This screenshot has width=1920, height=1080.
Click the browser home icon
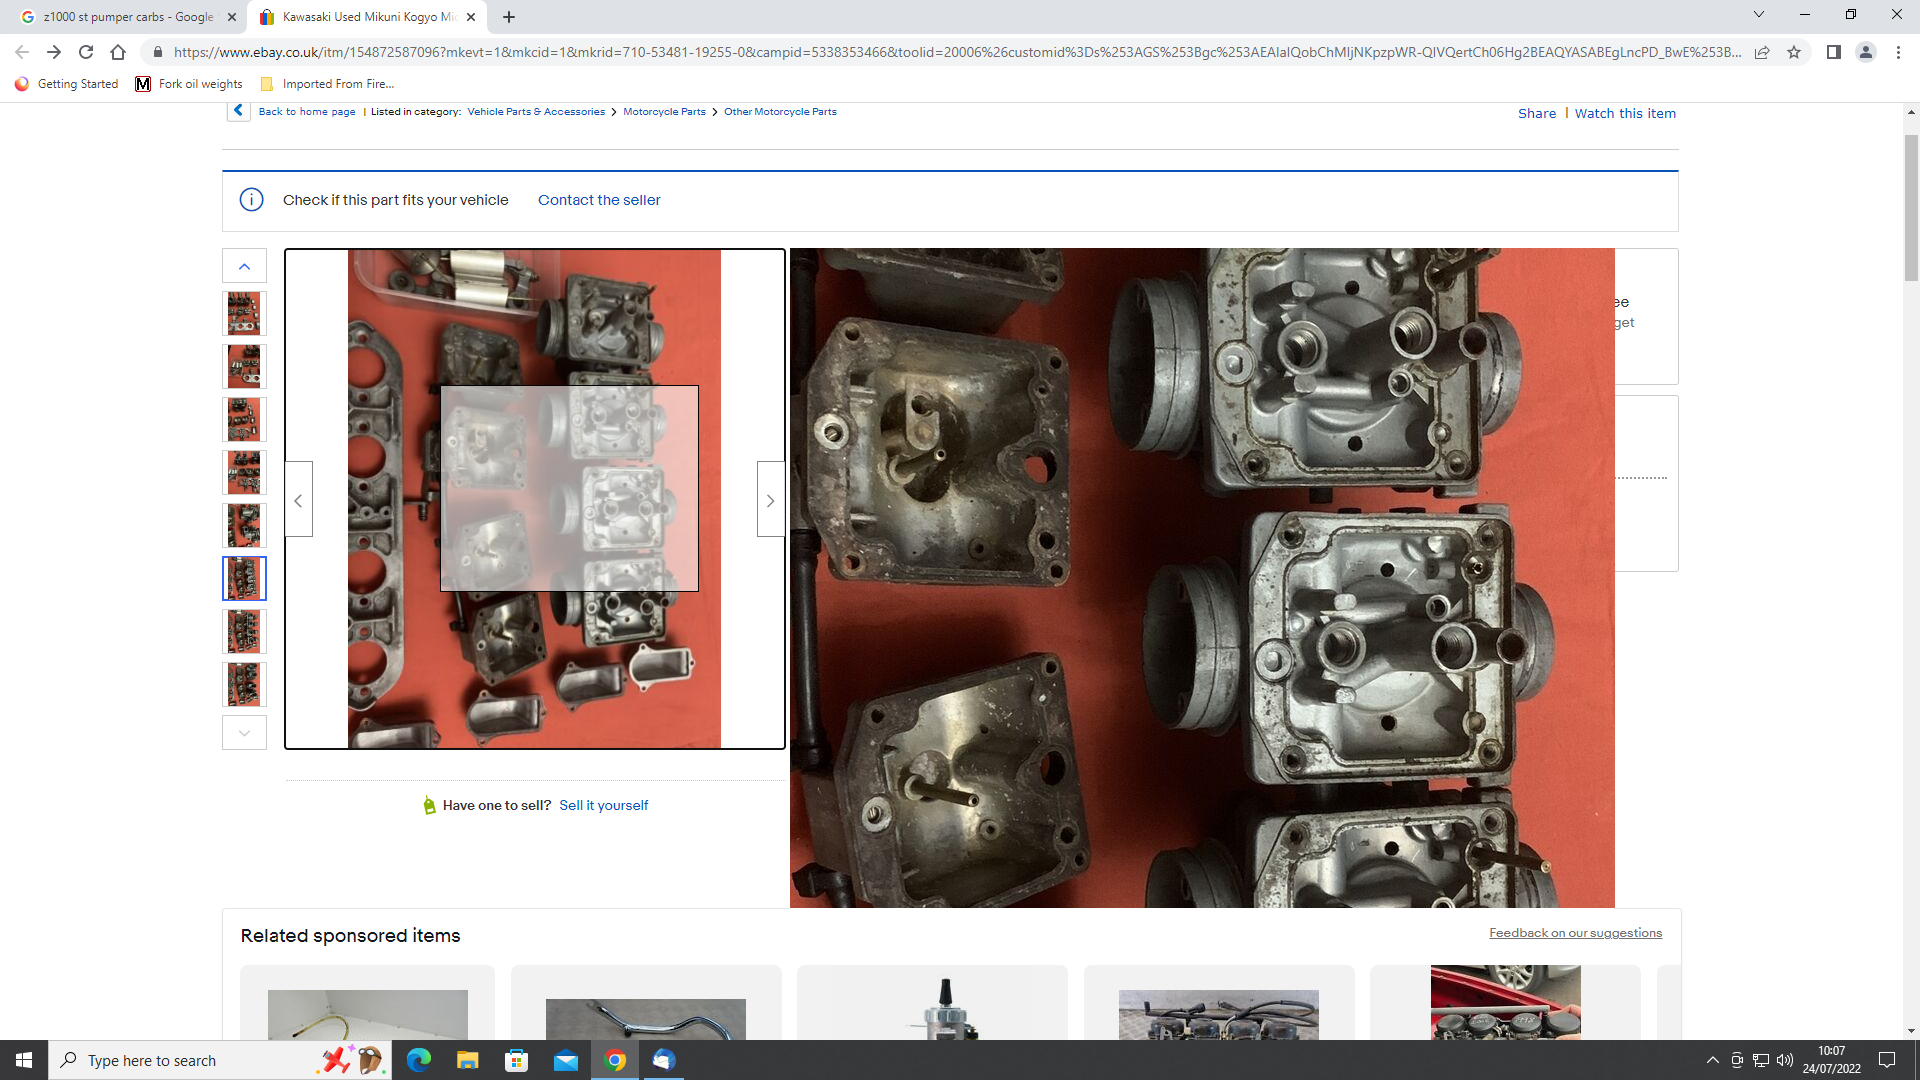point(118,52)
